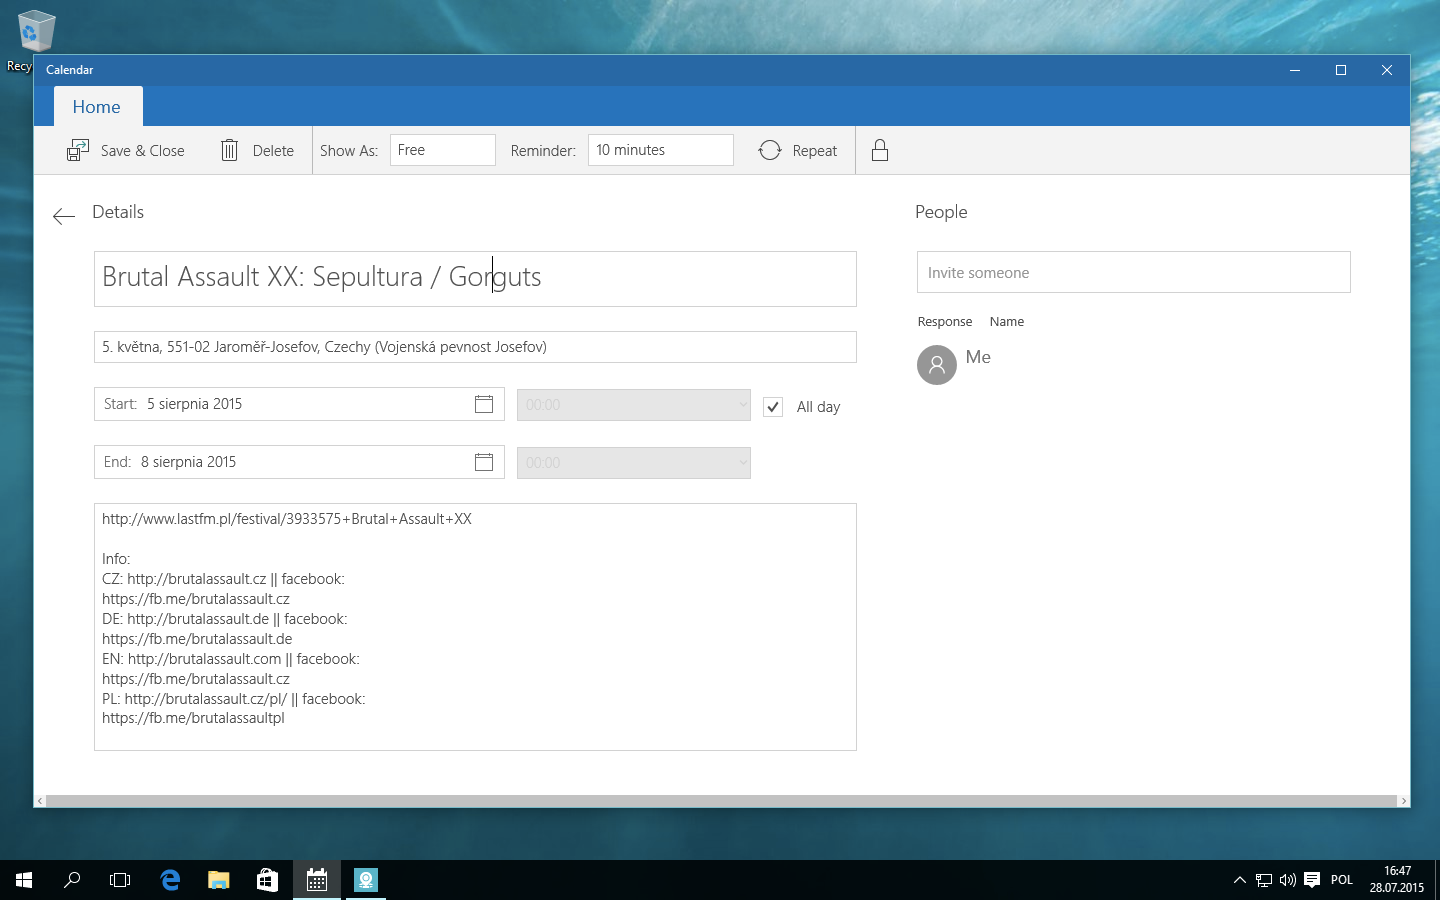1440x900 pixels.
Task: Go back with the Details arrow
Action: pyautogui.click(x=64, y=217)
